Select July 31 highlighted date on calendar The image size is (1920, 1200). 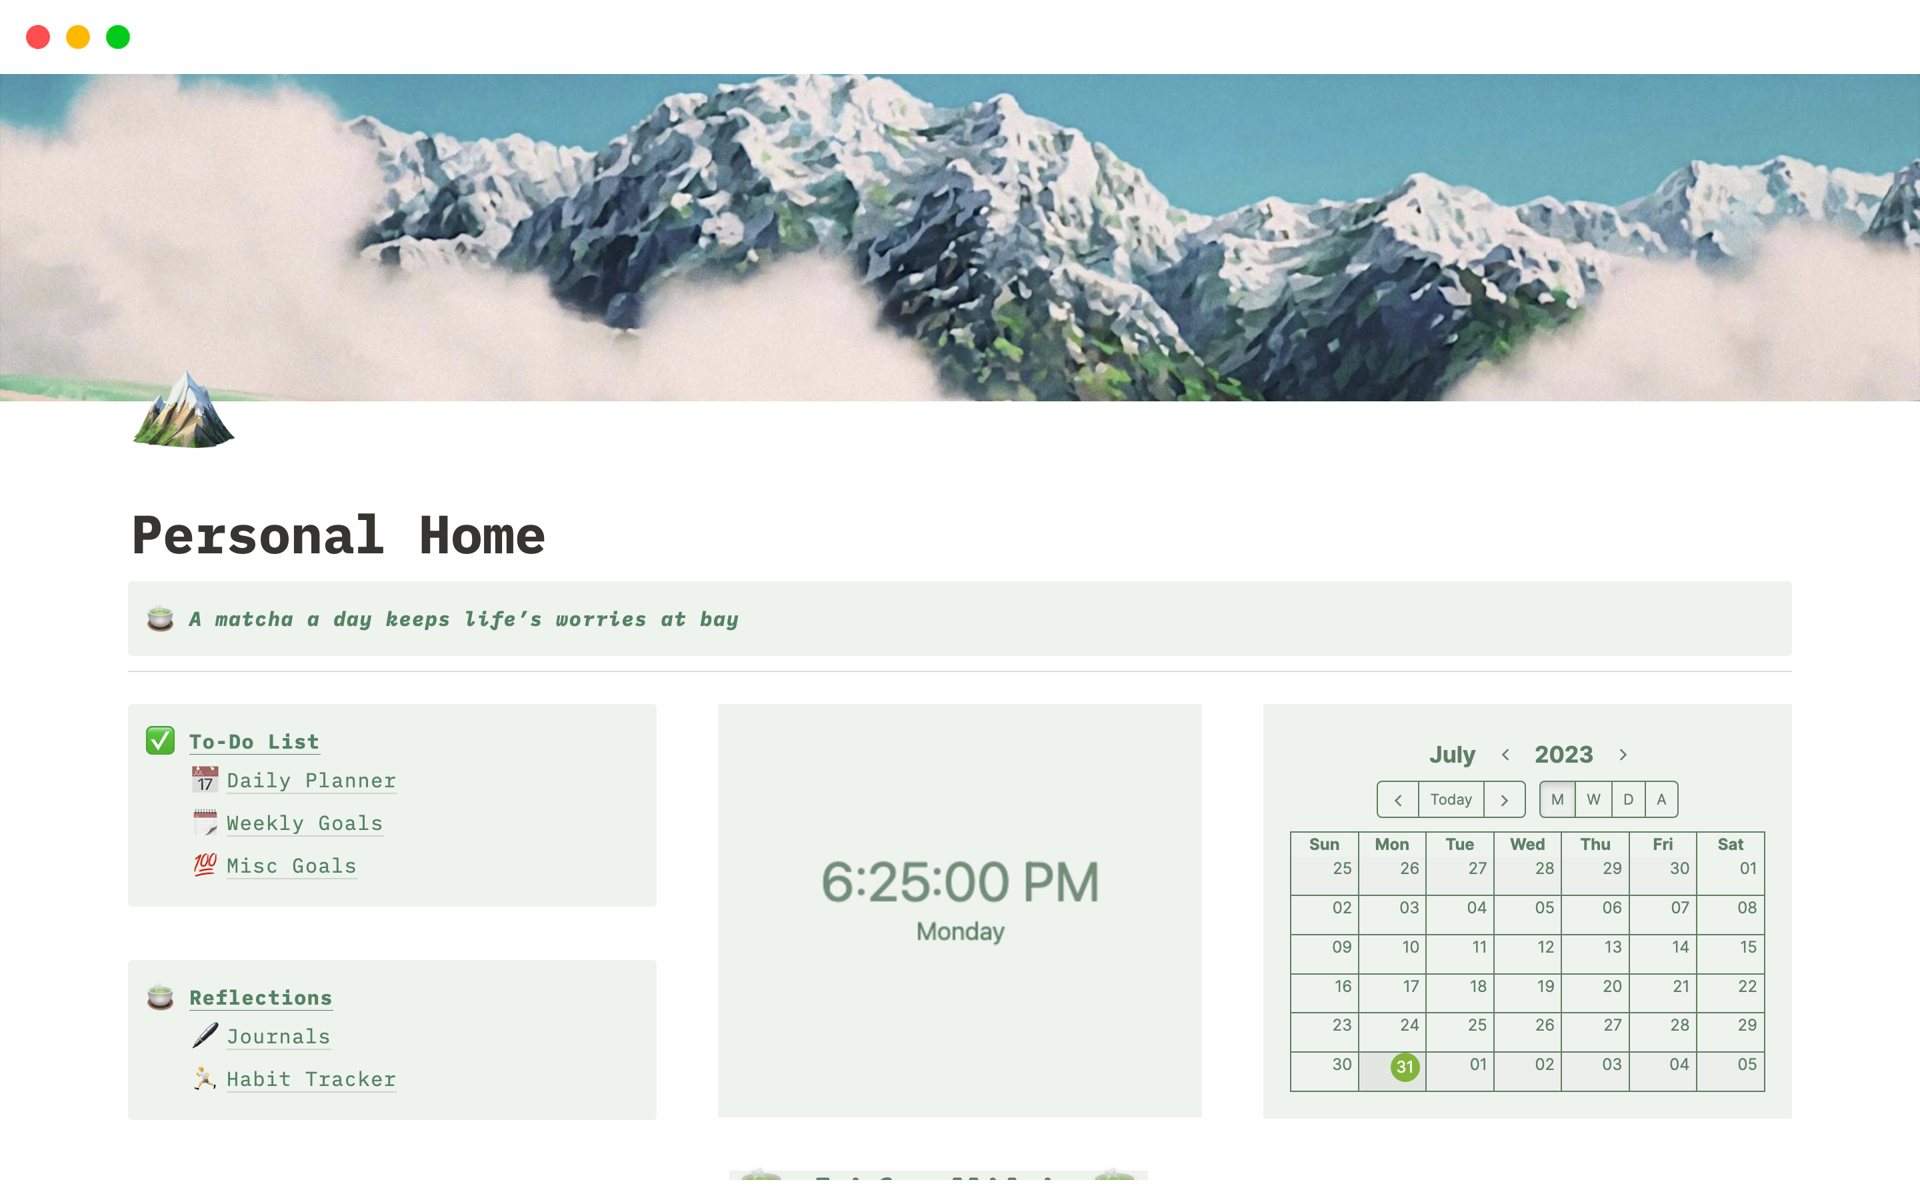(x=1407, y=1065)
